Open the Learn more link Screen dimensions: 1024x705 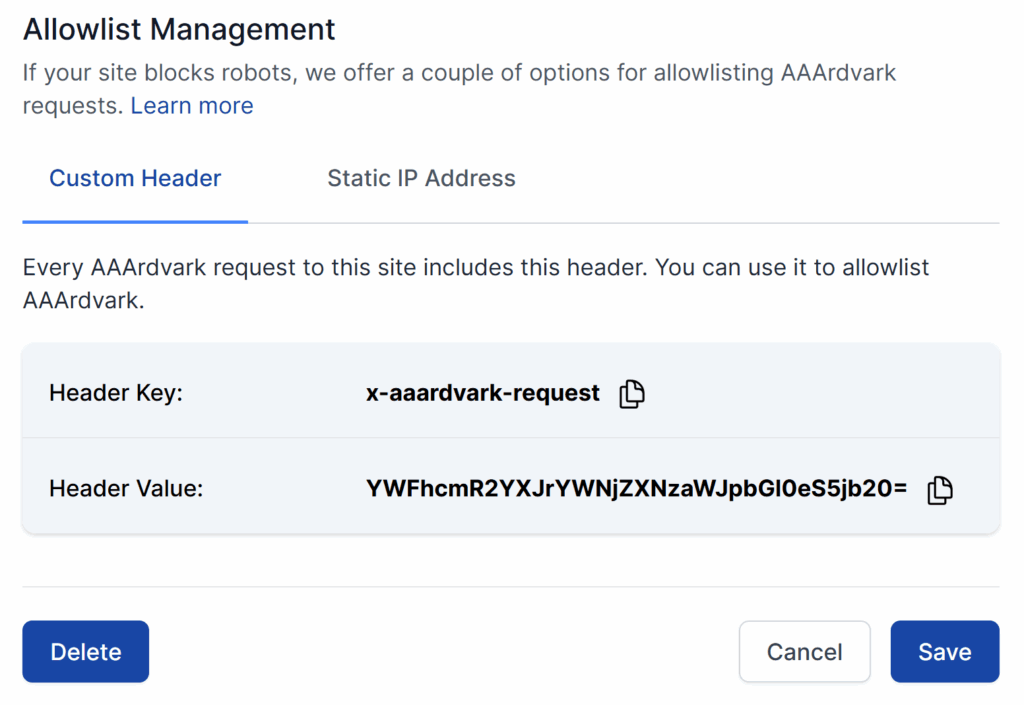click(192, 105)
